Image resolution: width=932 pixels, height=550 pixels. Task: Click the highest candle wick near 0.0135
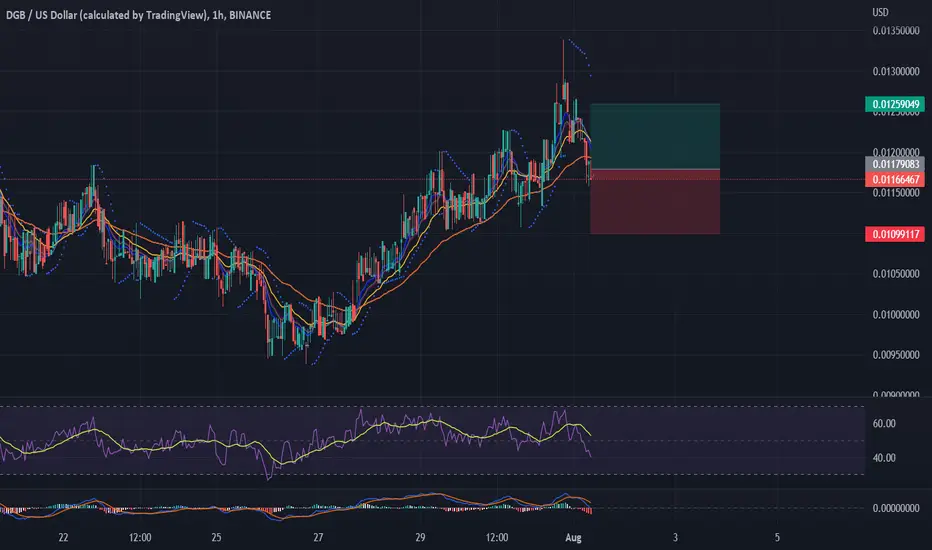(563, 59)
